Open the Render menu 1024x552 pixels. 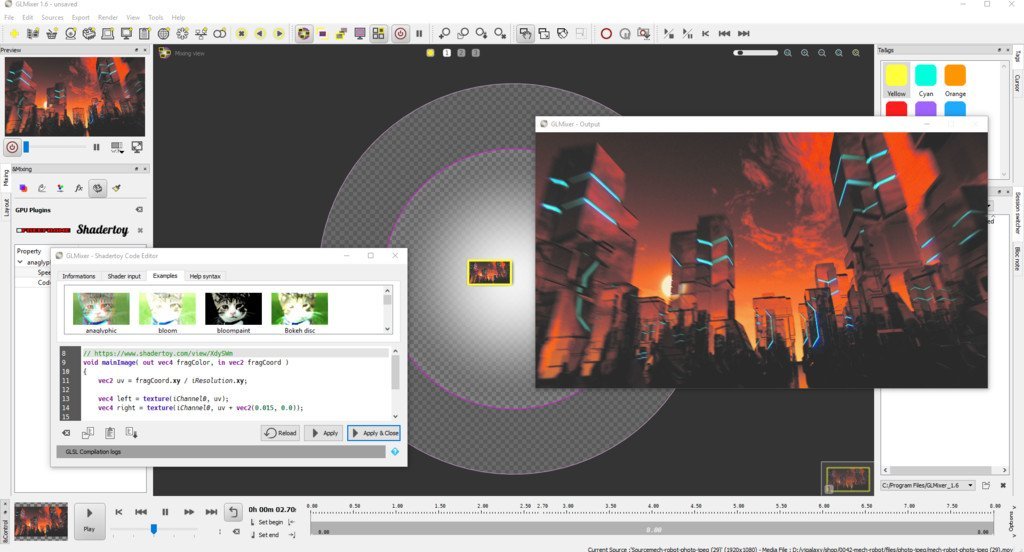pyautogui.click(x=108, y=18)
